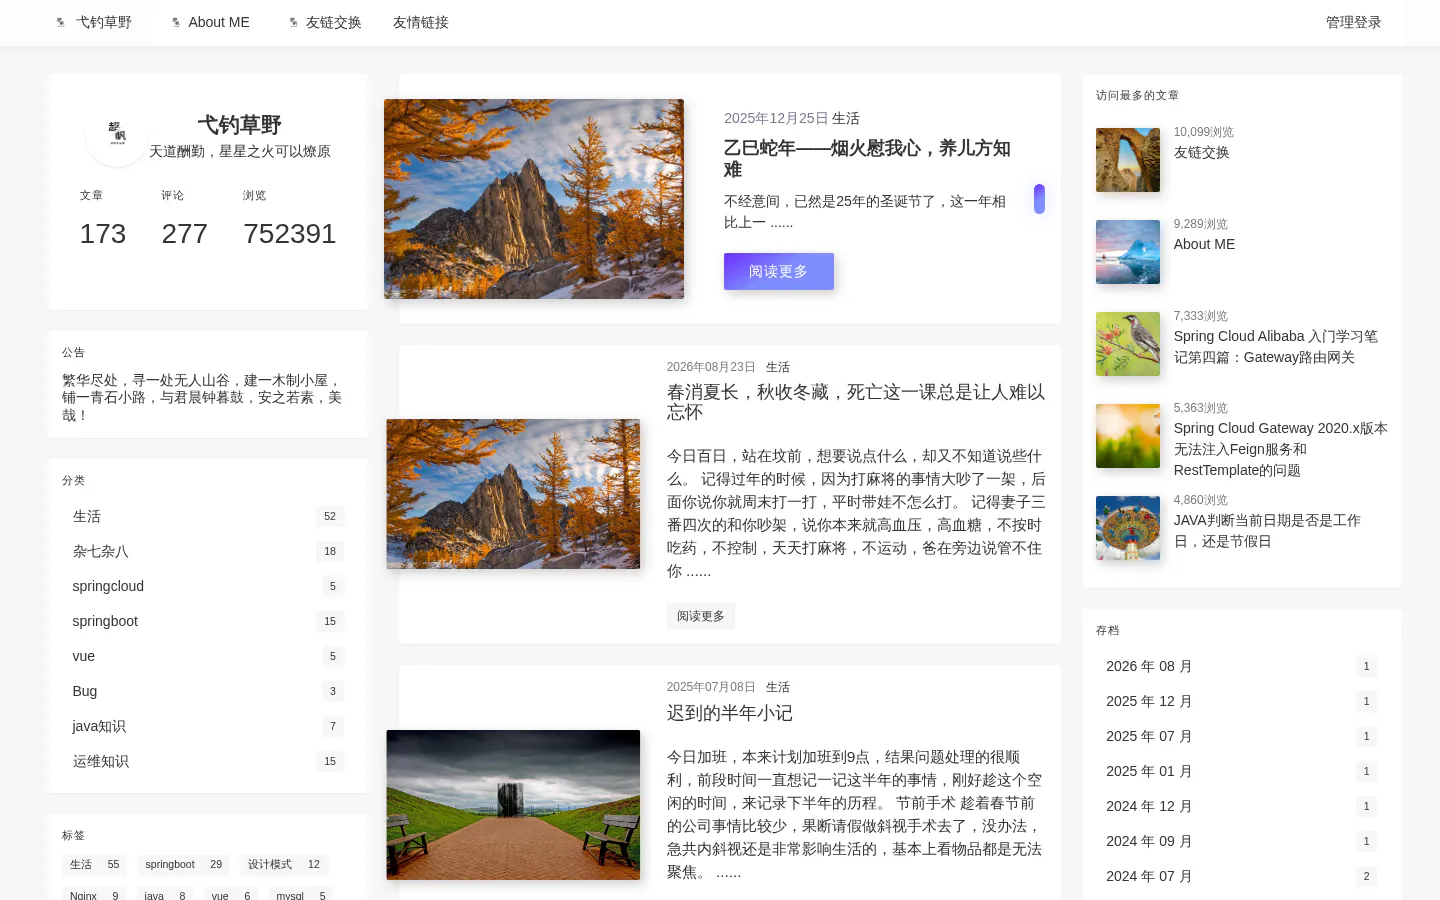Click 生活 label on 2025年12月25日 post

pos(846,118)
